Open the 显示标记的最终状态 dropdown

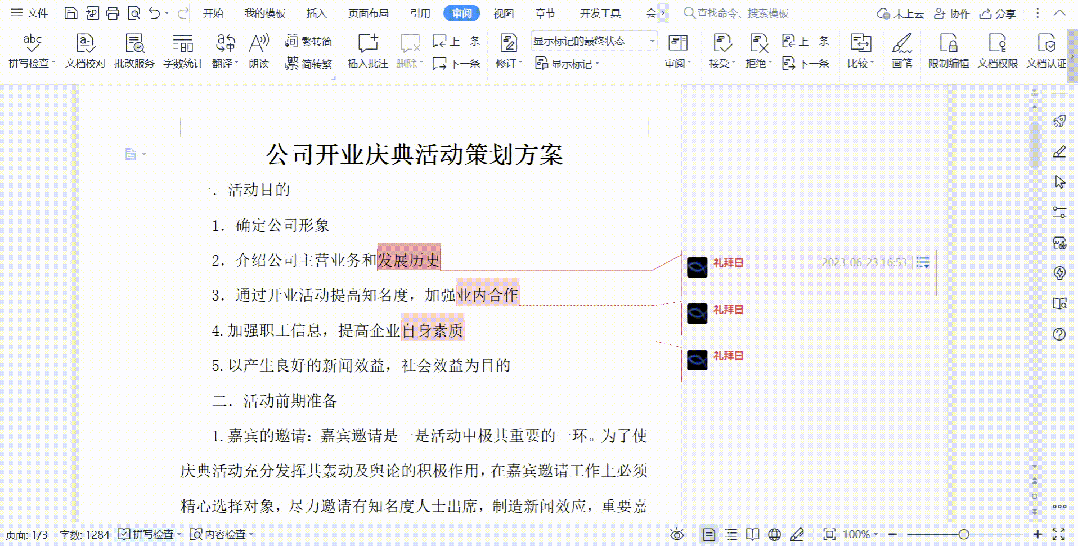point(595,41)
